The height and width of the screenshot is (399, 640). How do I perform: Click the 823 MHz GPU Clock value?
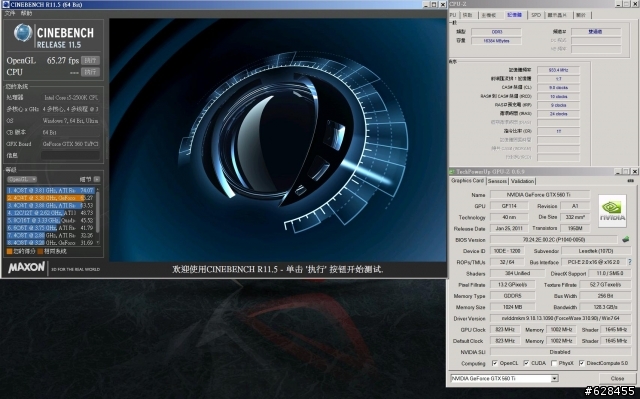tap(505, 329)
